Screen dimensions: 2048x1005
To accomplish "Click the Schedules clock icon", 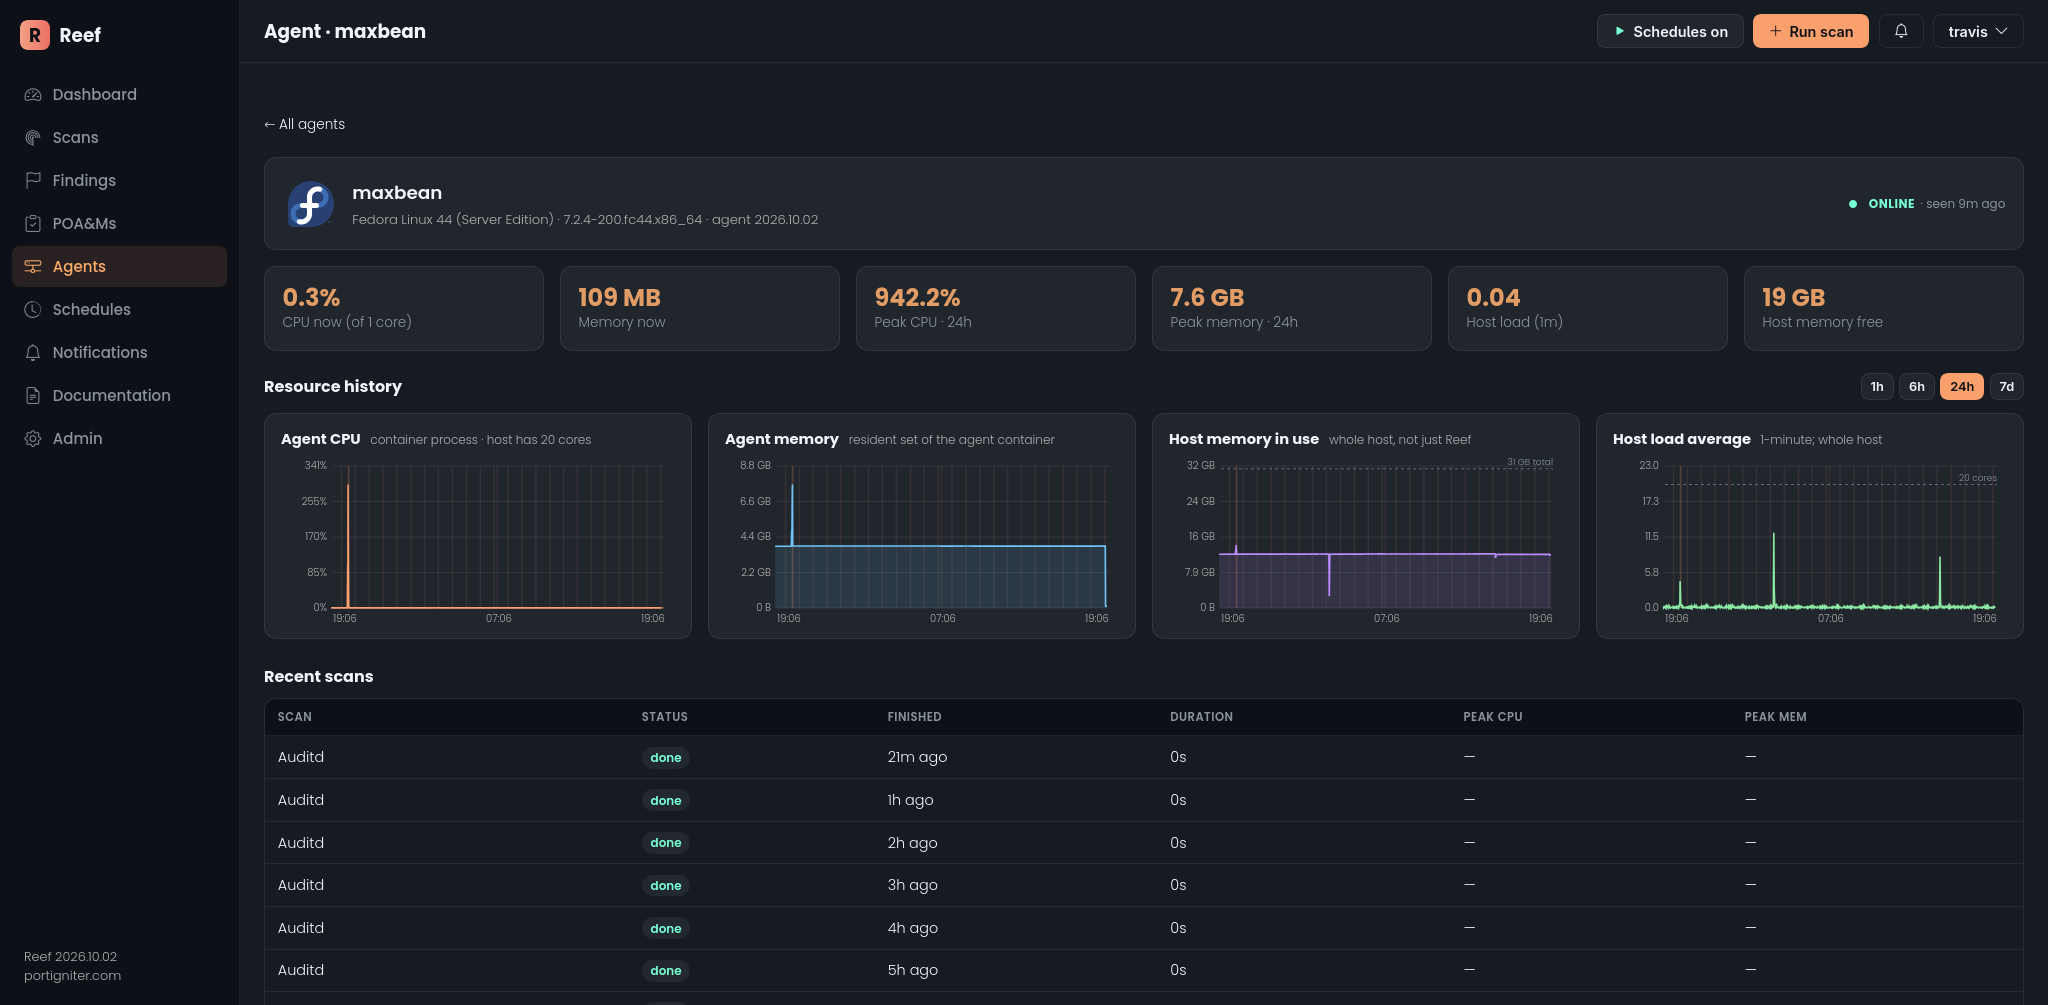I will (x=33, y=310).
